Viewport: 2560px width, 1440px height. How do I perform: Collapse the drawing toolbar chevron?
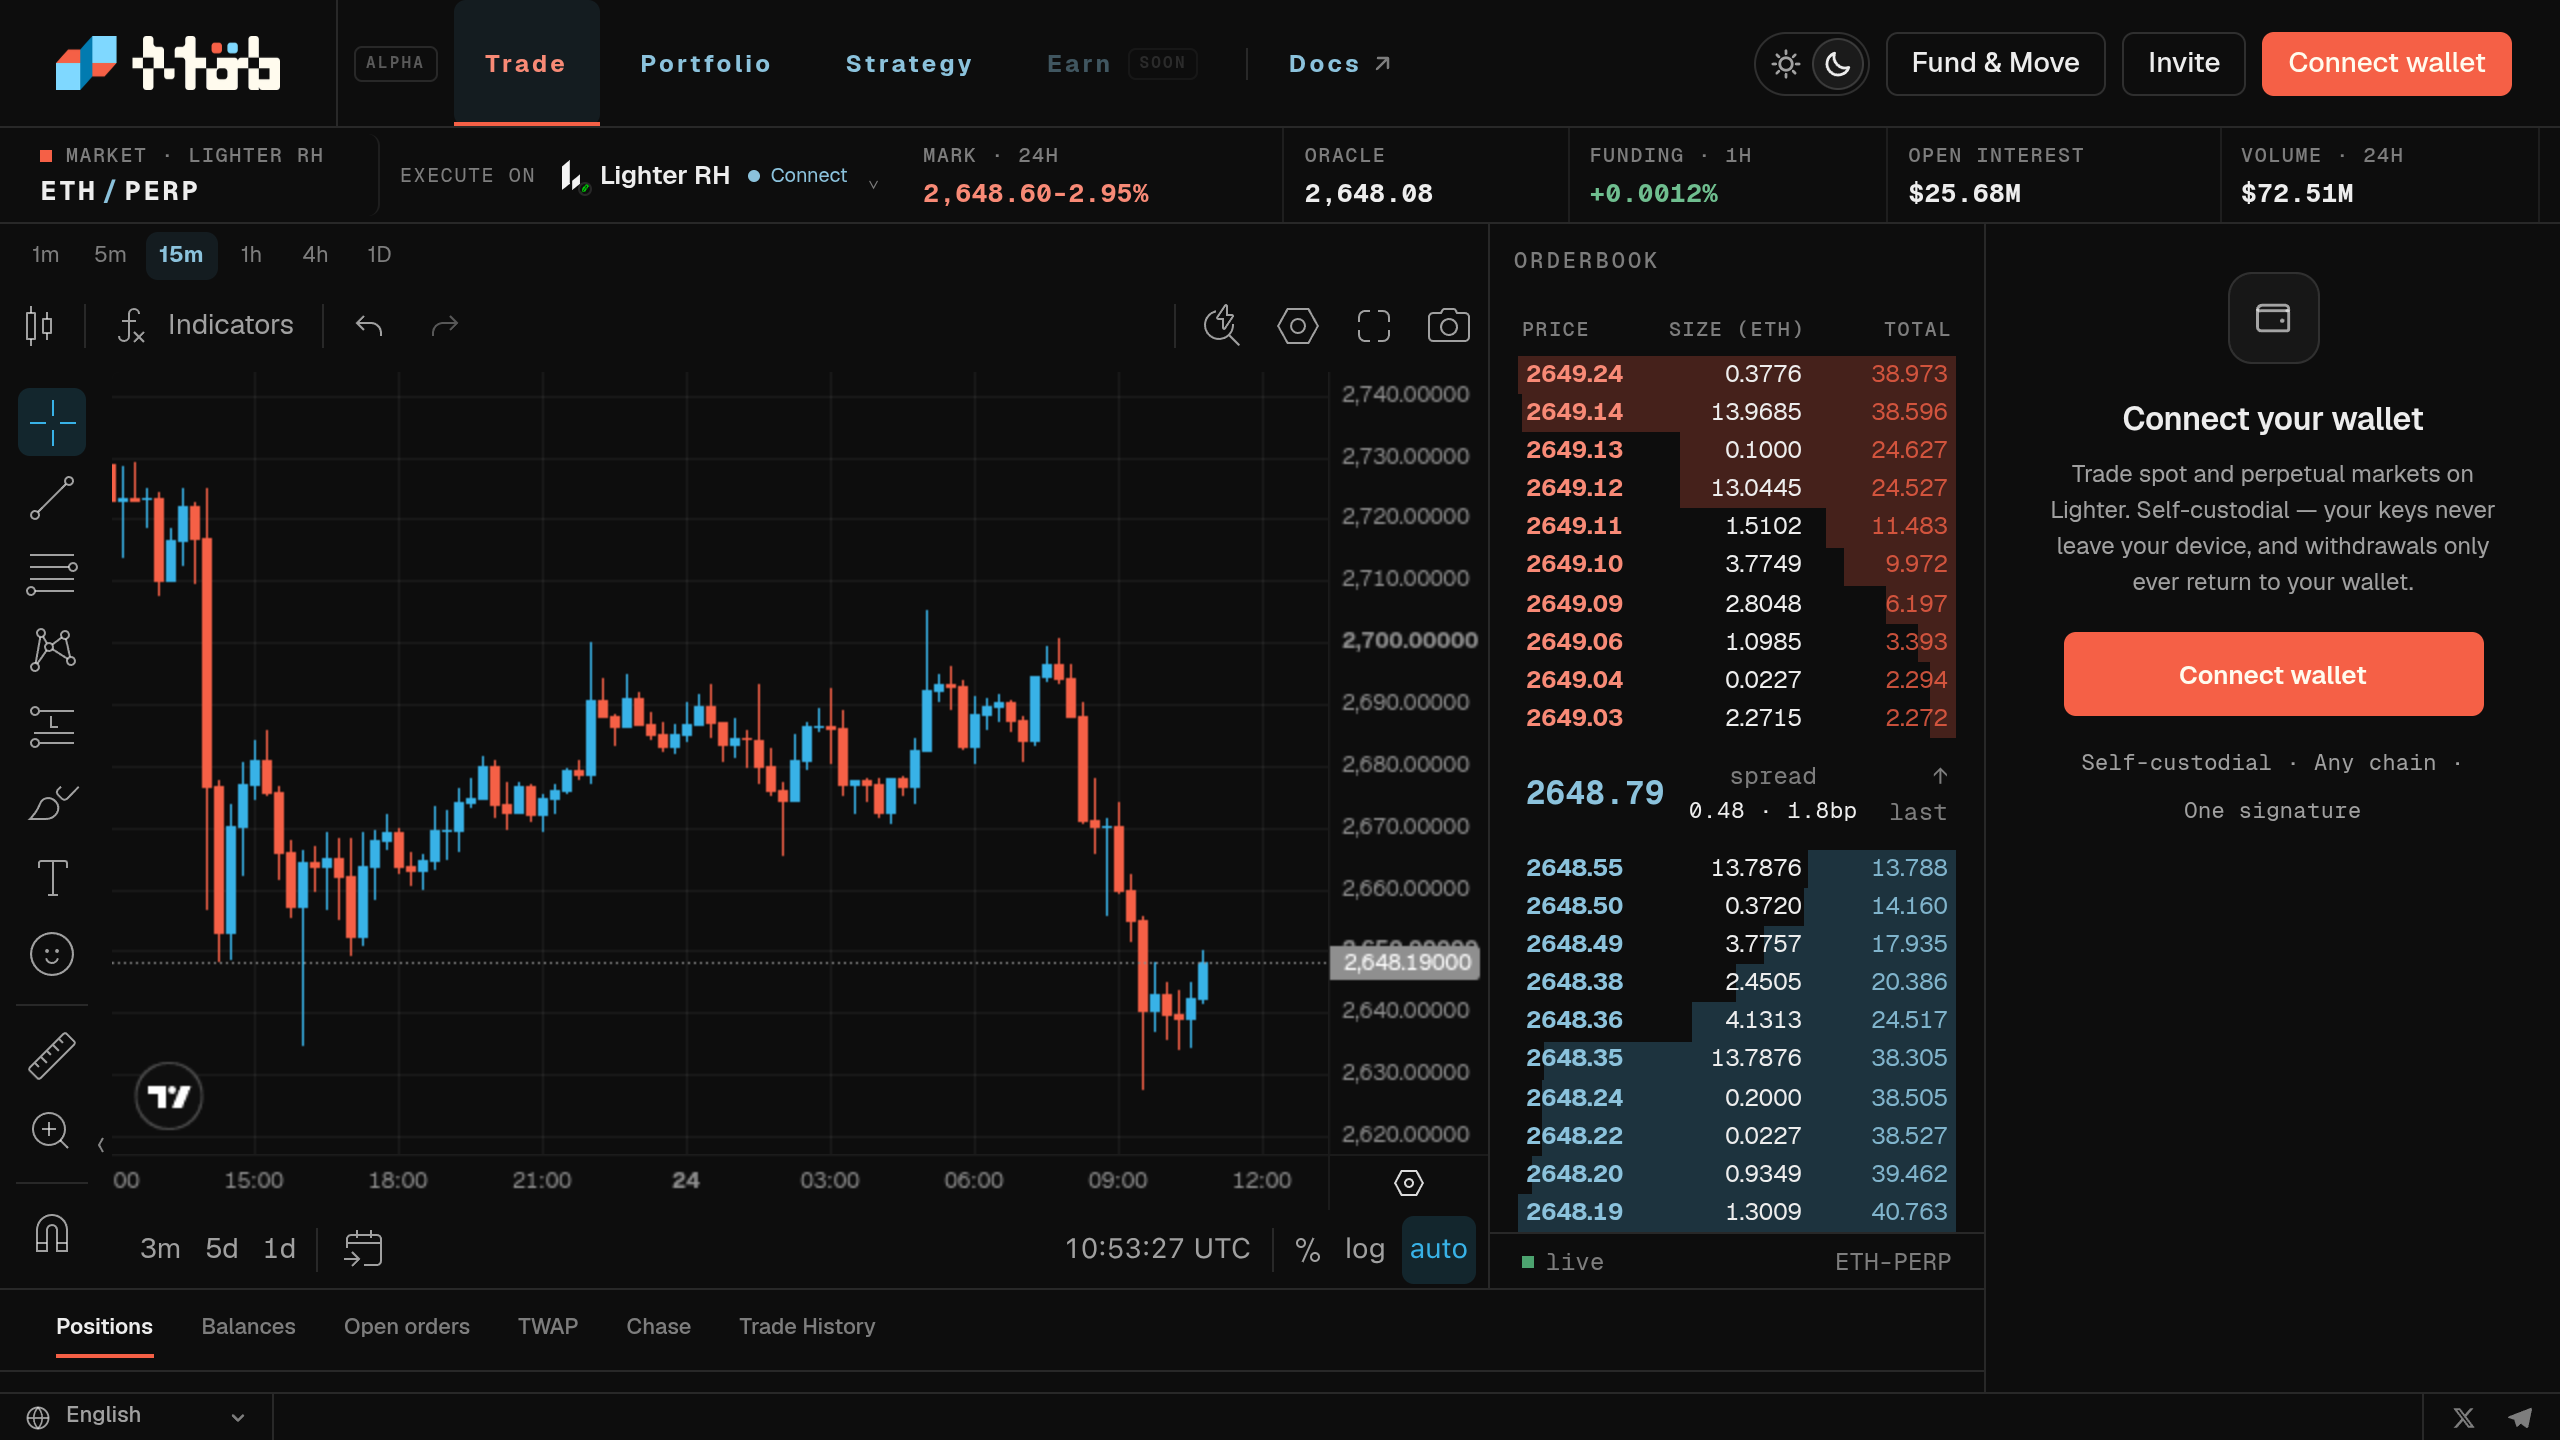coord(101,1144)
